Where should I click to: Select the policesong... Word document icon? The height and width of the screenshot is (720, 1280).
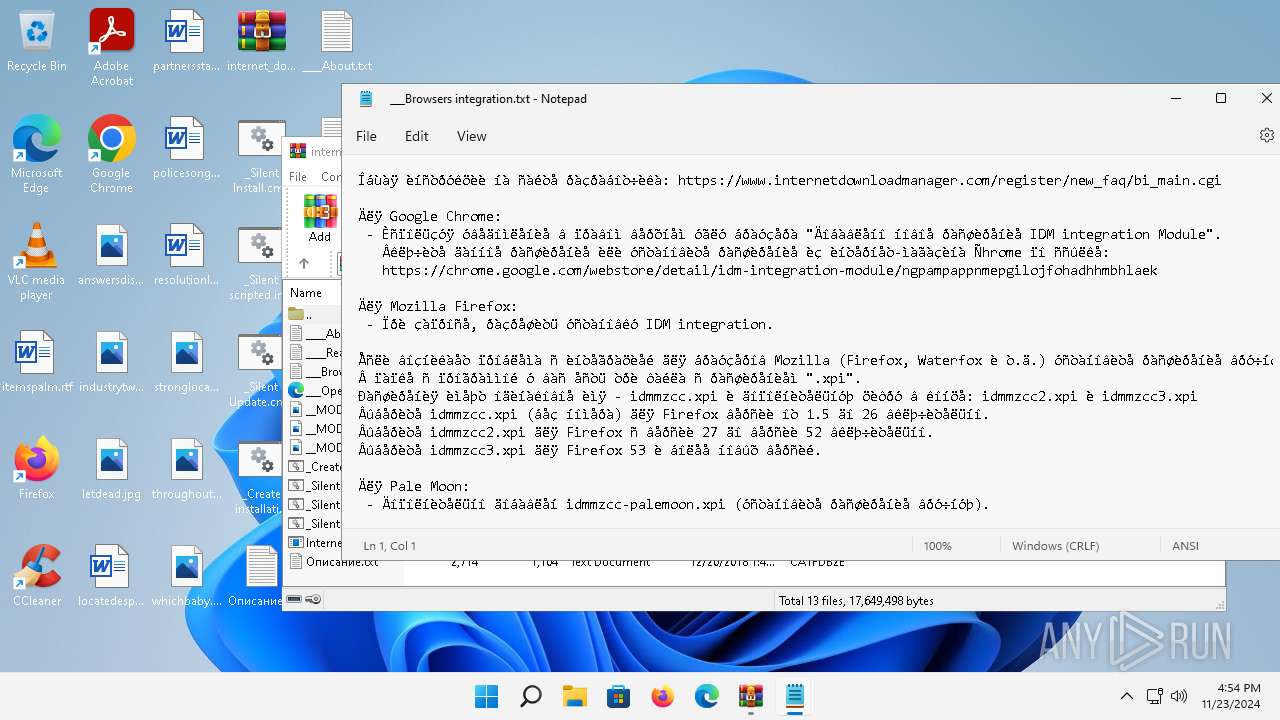pyautogui.click(x=185, y=148)
